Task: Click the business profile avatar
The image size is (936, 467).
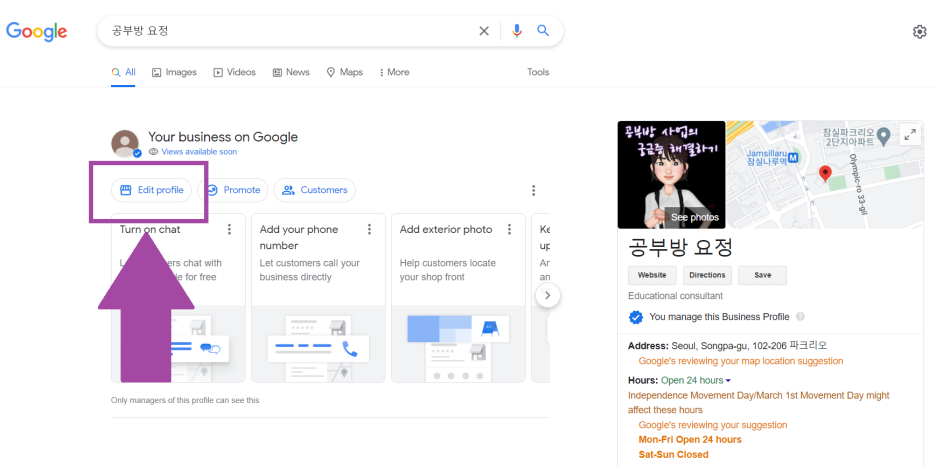Action: coord(125,143)
